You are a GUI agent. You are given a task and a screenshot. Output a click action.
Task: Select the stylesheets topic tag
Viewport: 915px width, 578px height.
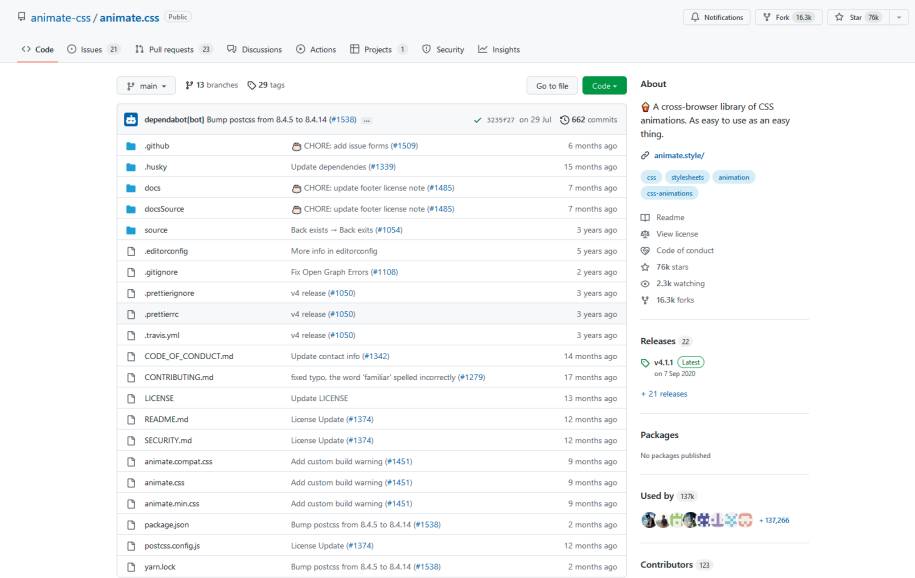pos(687,177)
